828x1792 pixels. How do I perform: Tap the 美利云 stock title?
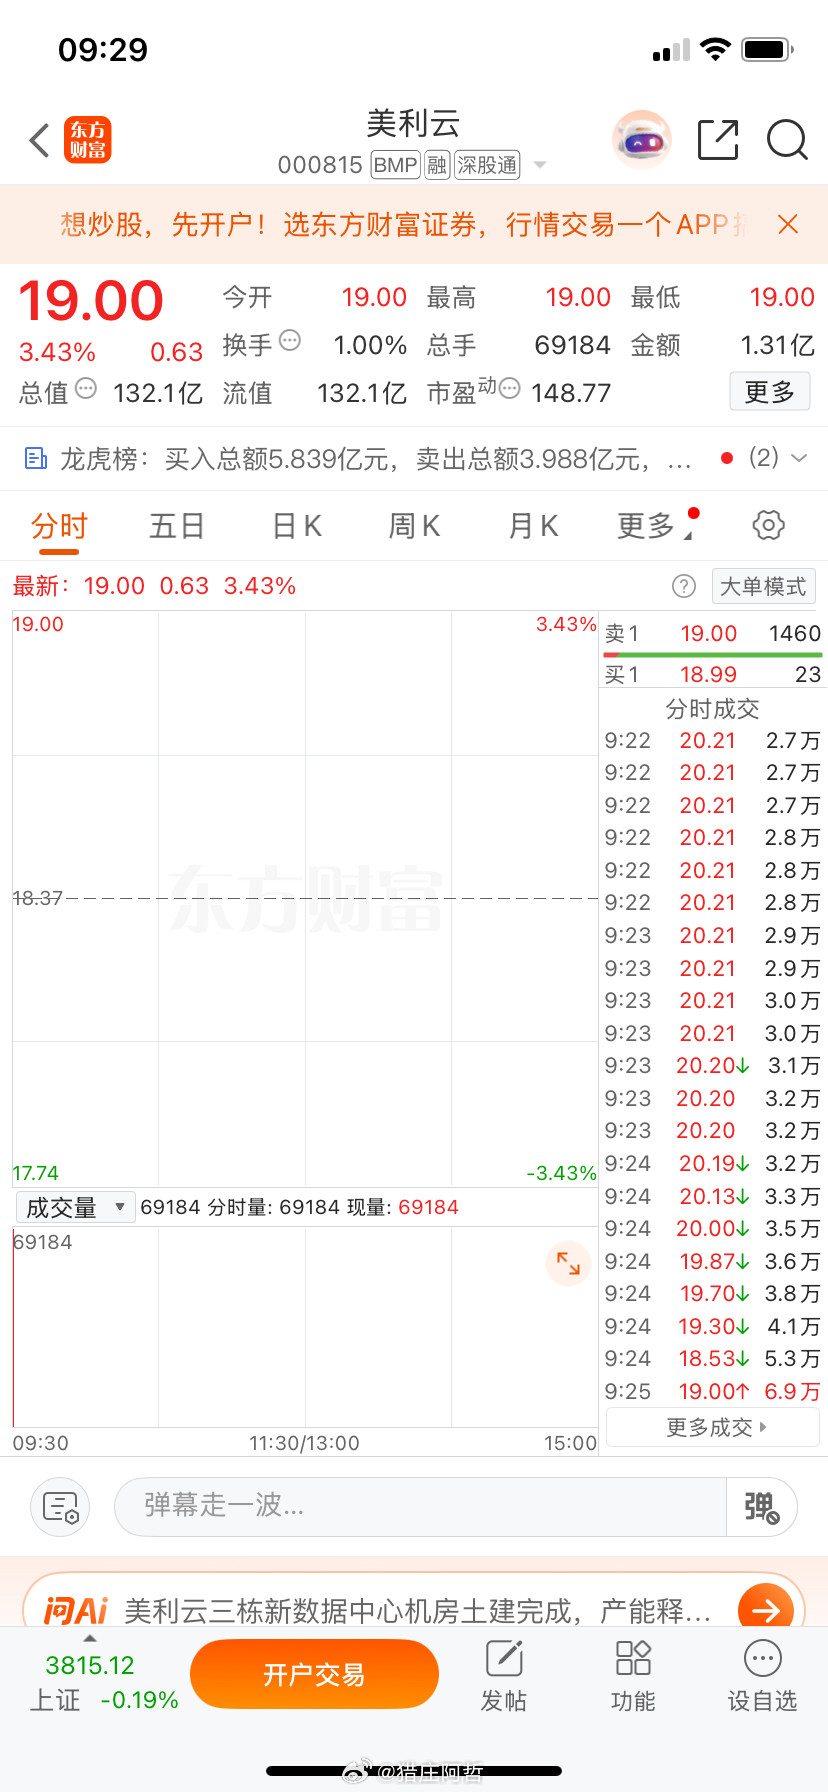(x=413, y=124)
